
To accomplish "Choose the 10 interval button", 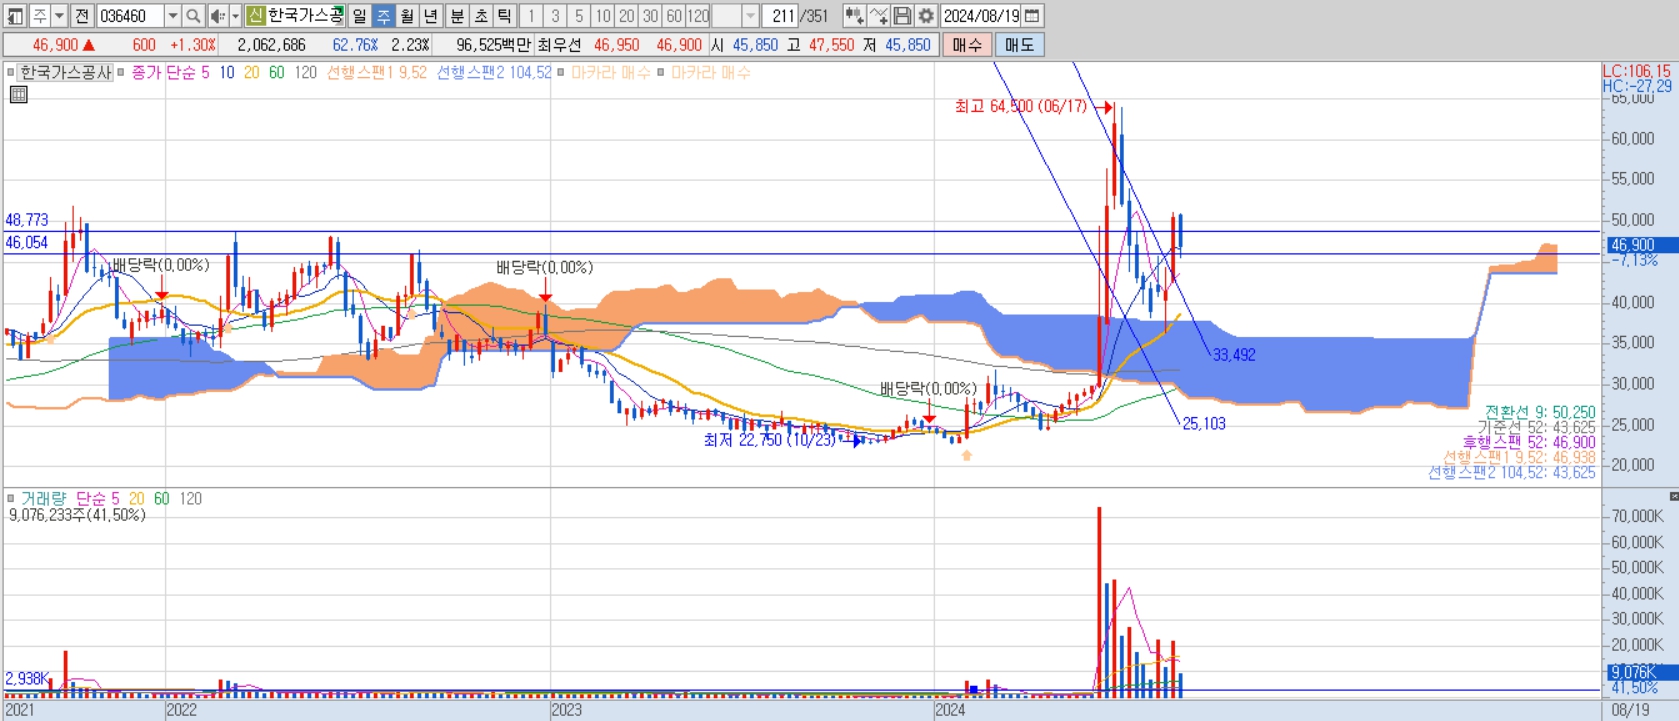I will point(603,16).
